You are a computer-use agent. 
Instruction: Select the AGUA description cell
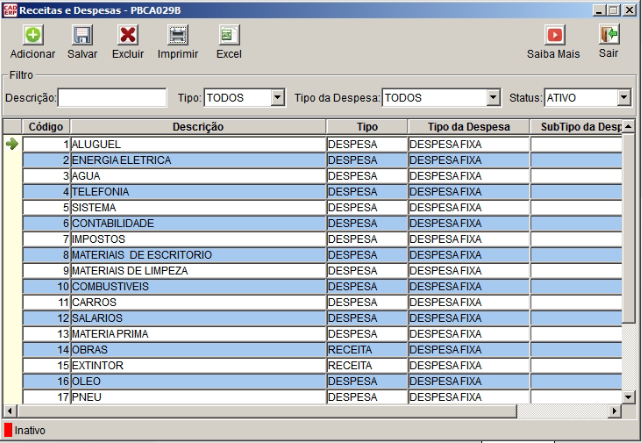198,176
